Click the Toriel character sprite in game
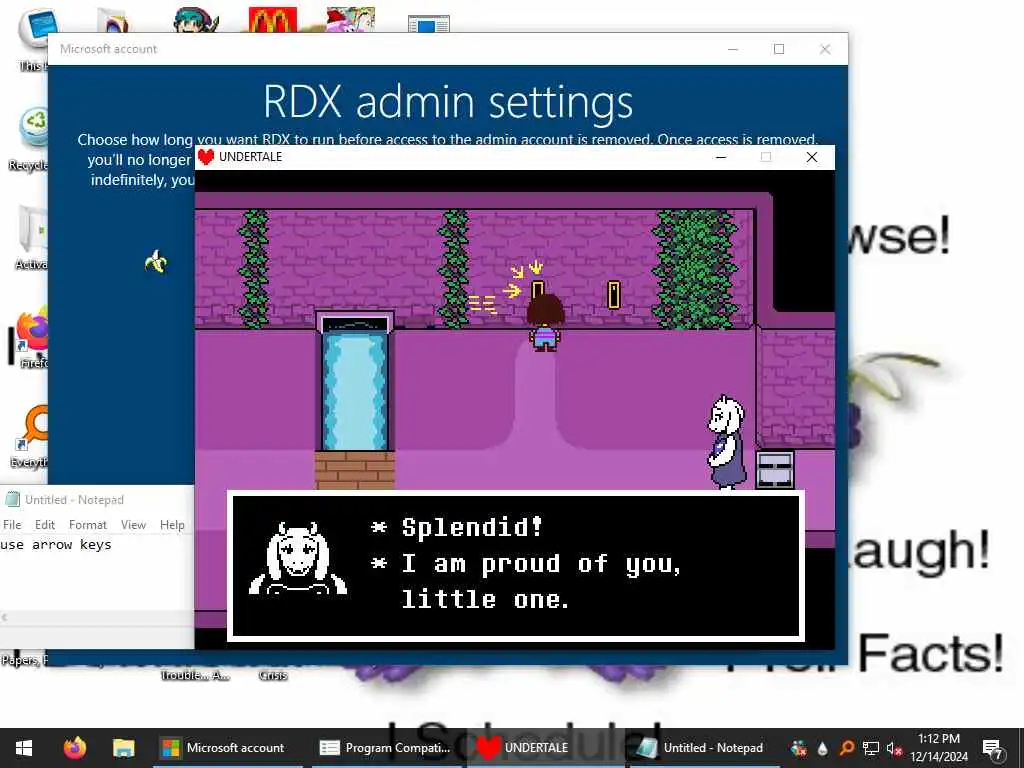The height and width of the screenshot is (768, 1024). [726, 441]
